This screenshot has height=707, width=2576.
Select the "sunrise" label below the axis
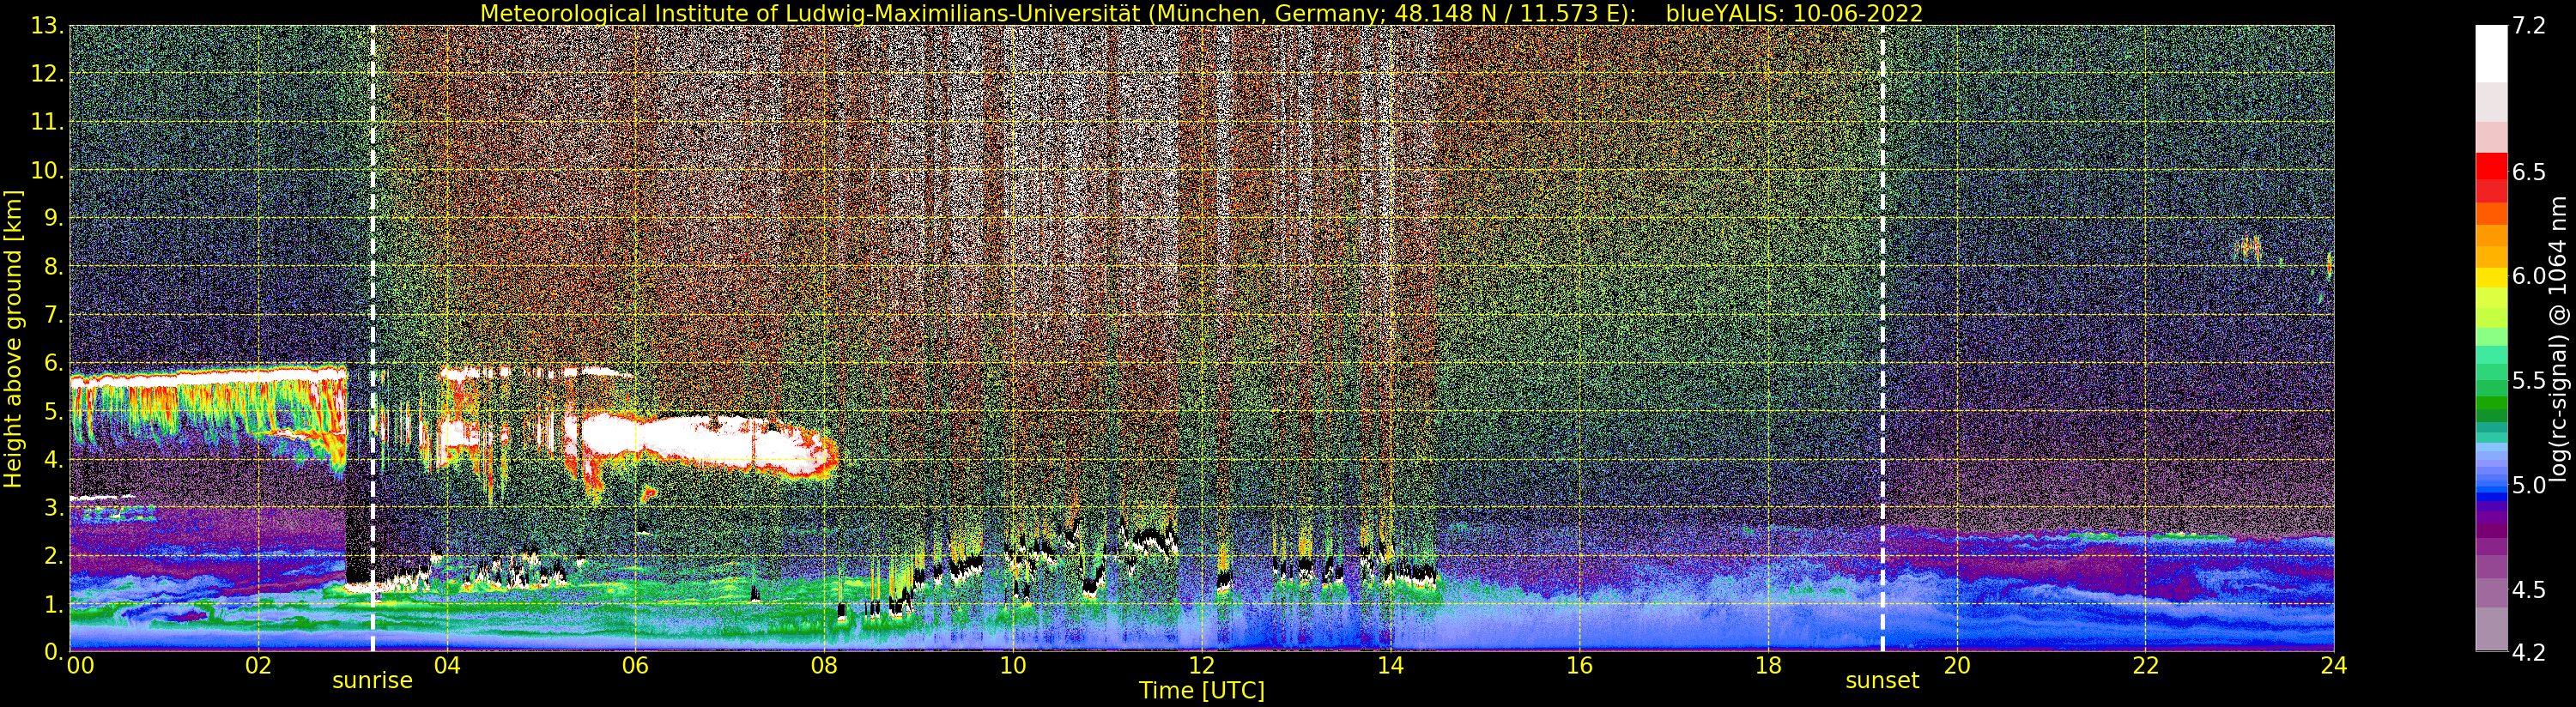(372, 681)
